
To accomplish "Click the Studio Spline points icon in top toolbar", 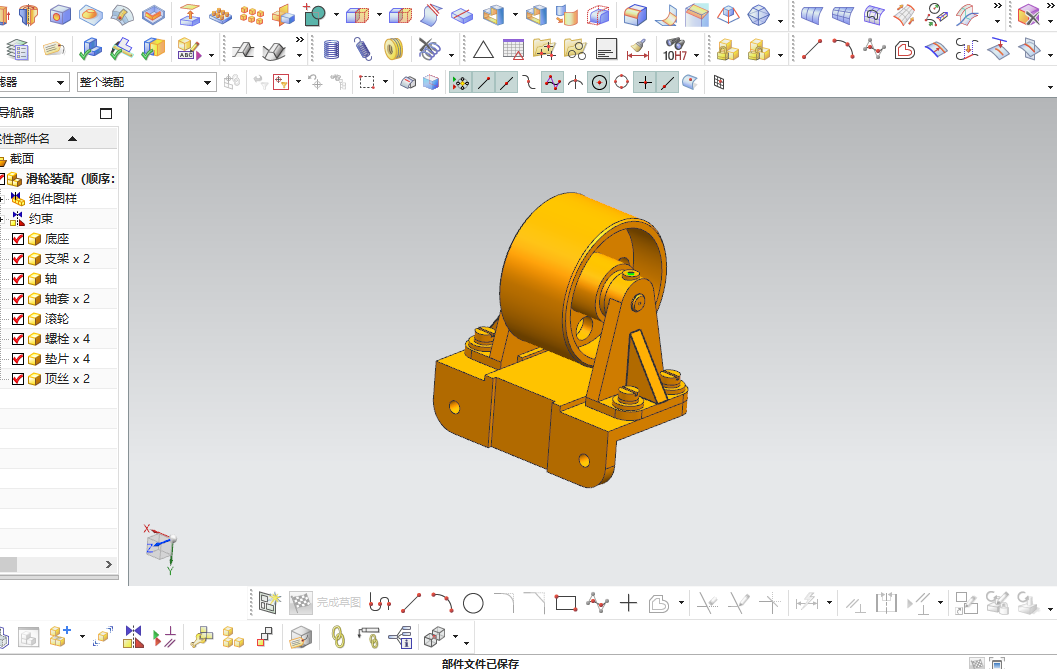I will (x=874, y=49).
